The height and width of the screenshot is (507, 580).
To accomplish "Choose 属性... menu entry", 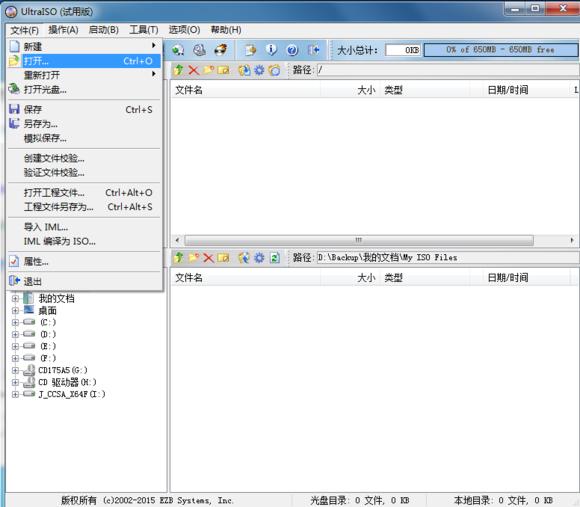I will click(84, 261).
